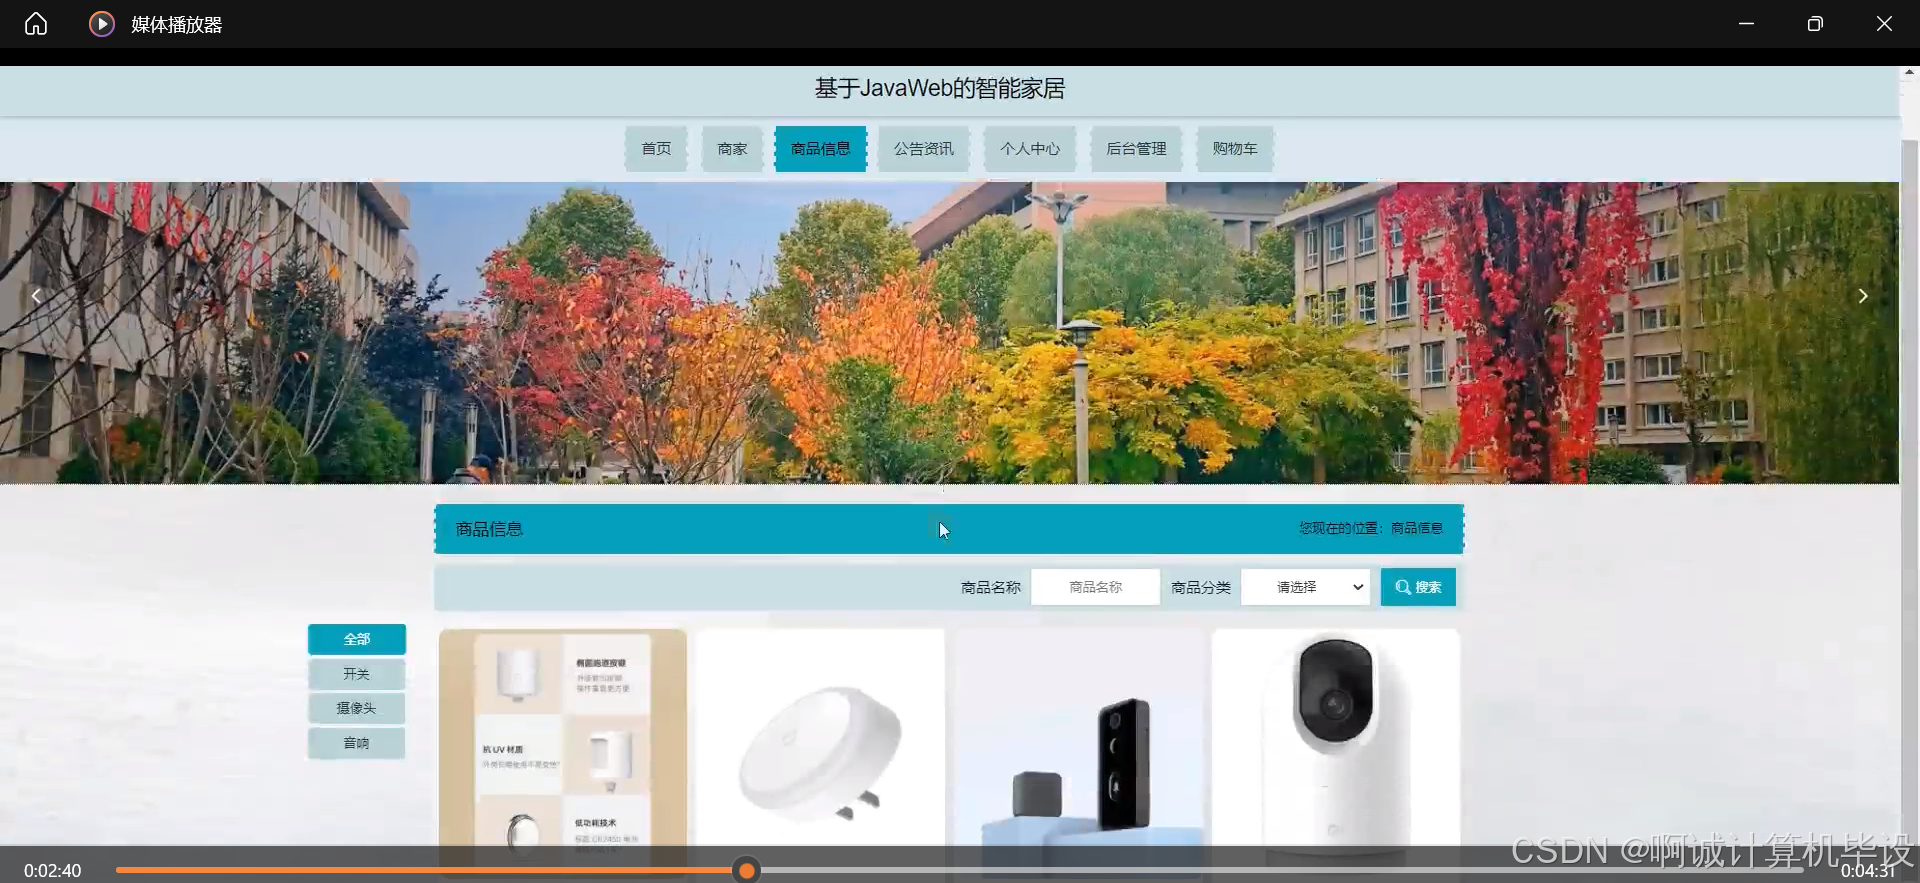Filter products by 音响 category
1920x883 pixels.
coord(357,743)
